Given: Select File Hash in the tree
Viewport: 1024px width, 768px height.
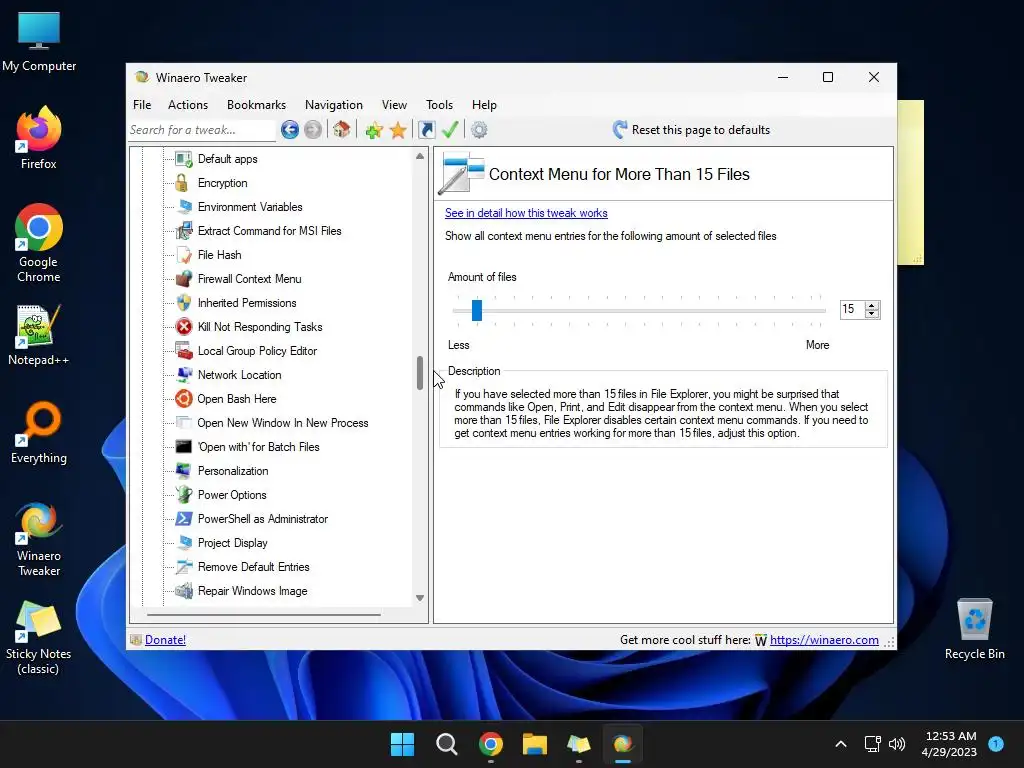Looking at the screenshot, I should pyautogui.click(x=219, y=255).
